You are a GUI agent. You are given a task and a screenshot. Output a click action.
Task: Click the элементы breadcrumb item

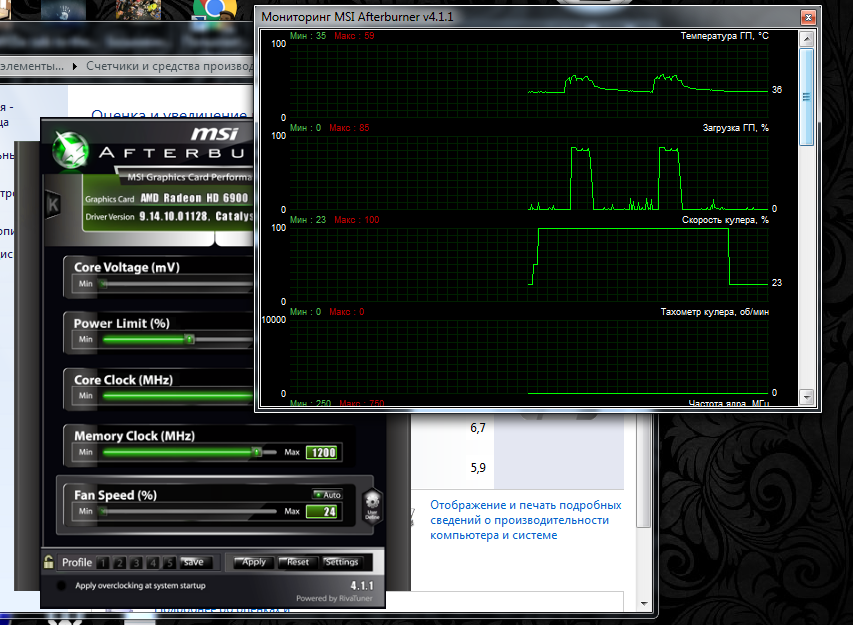(32, 66)
